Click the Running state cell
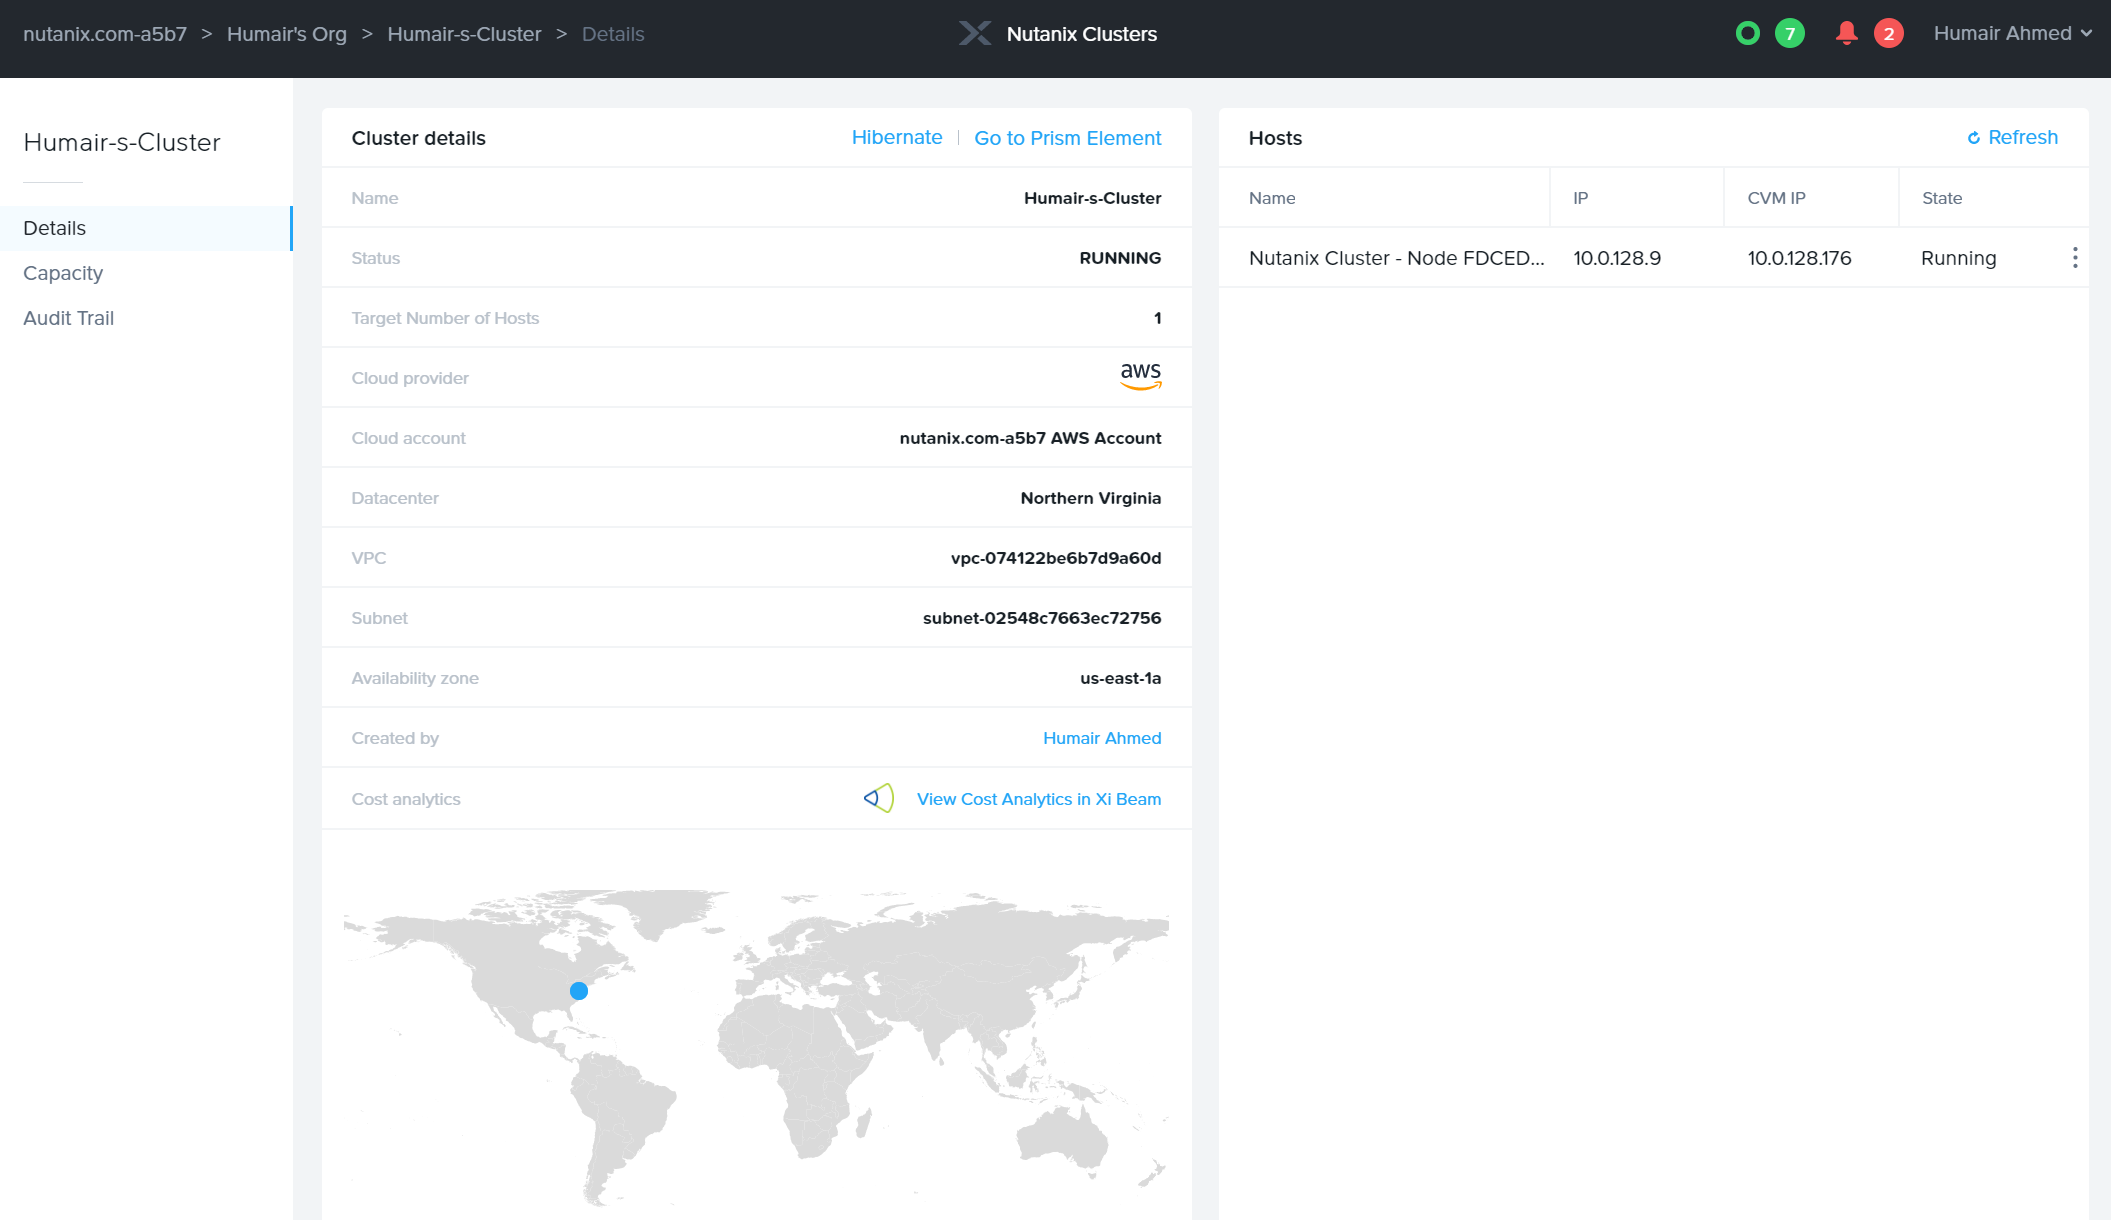The width and height of the screenshot is (2111, 1220). pos(1958,258)
